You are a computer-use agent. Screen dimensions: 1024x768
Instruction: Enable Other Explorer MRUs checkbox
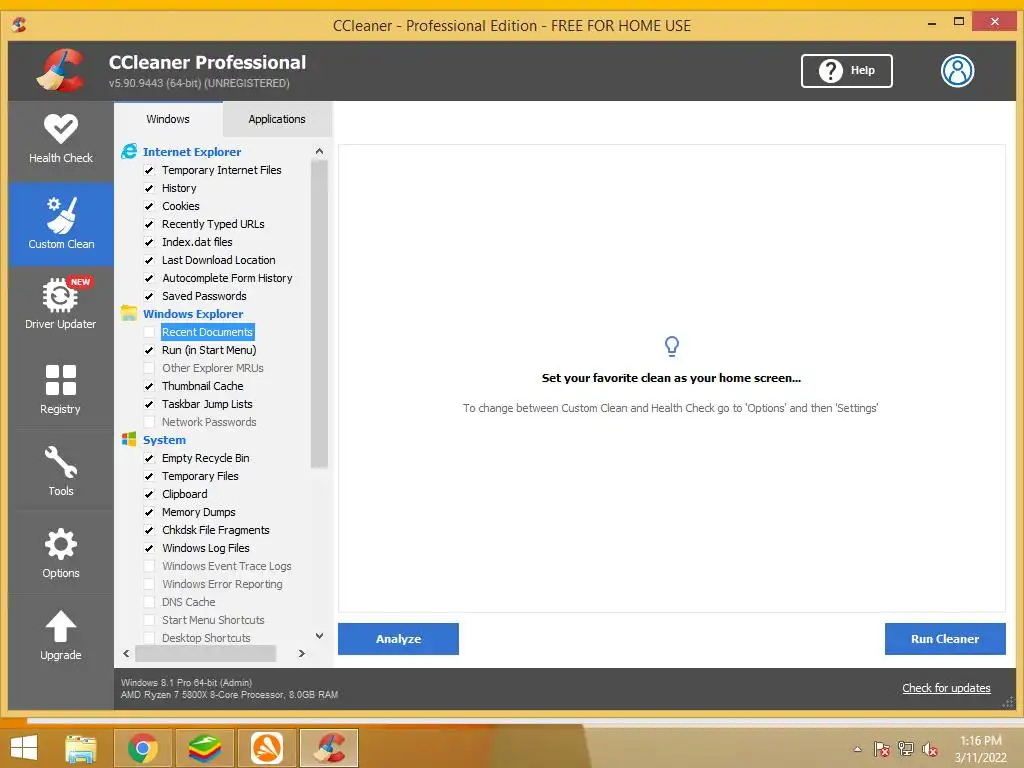[149, 368]
